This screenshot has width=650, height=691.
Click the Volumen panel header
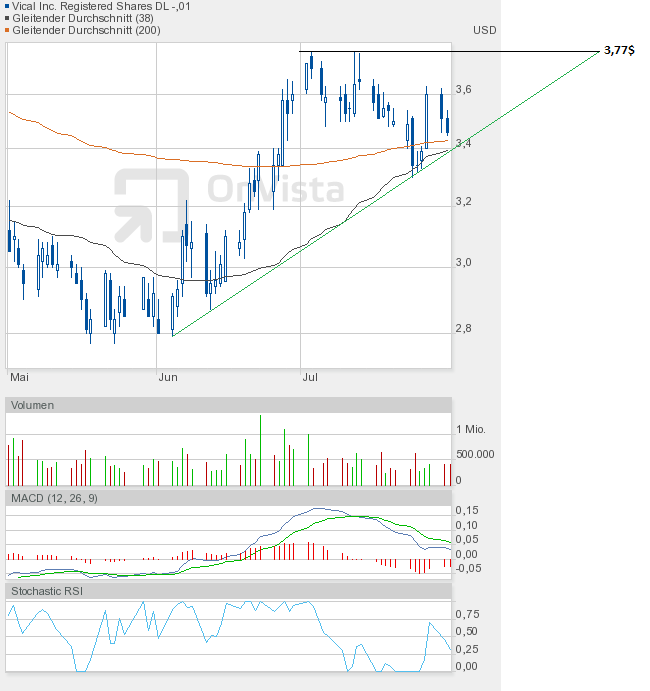(x=228, y=405)
